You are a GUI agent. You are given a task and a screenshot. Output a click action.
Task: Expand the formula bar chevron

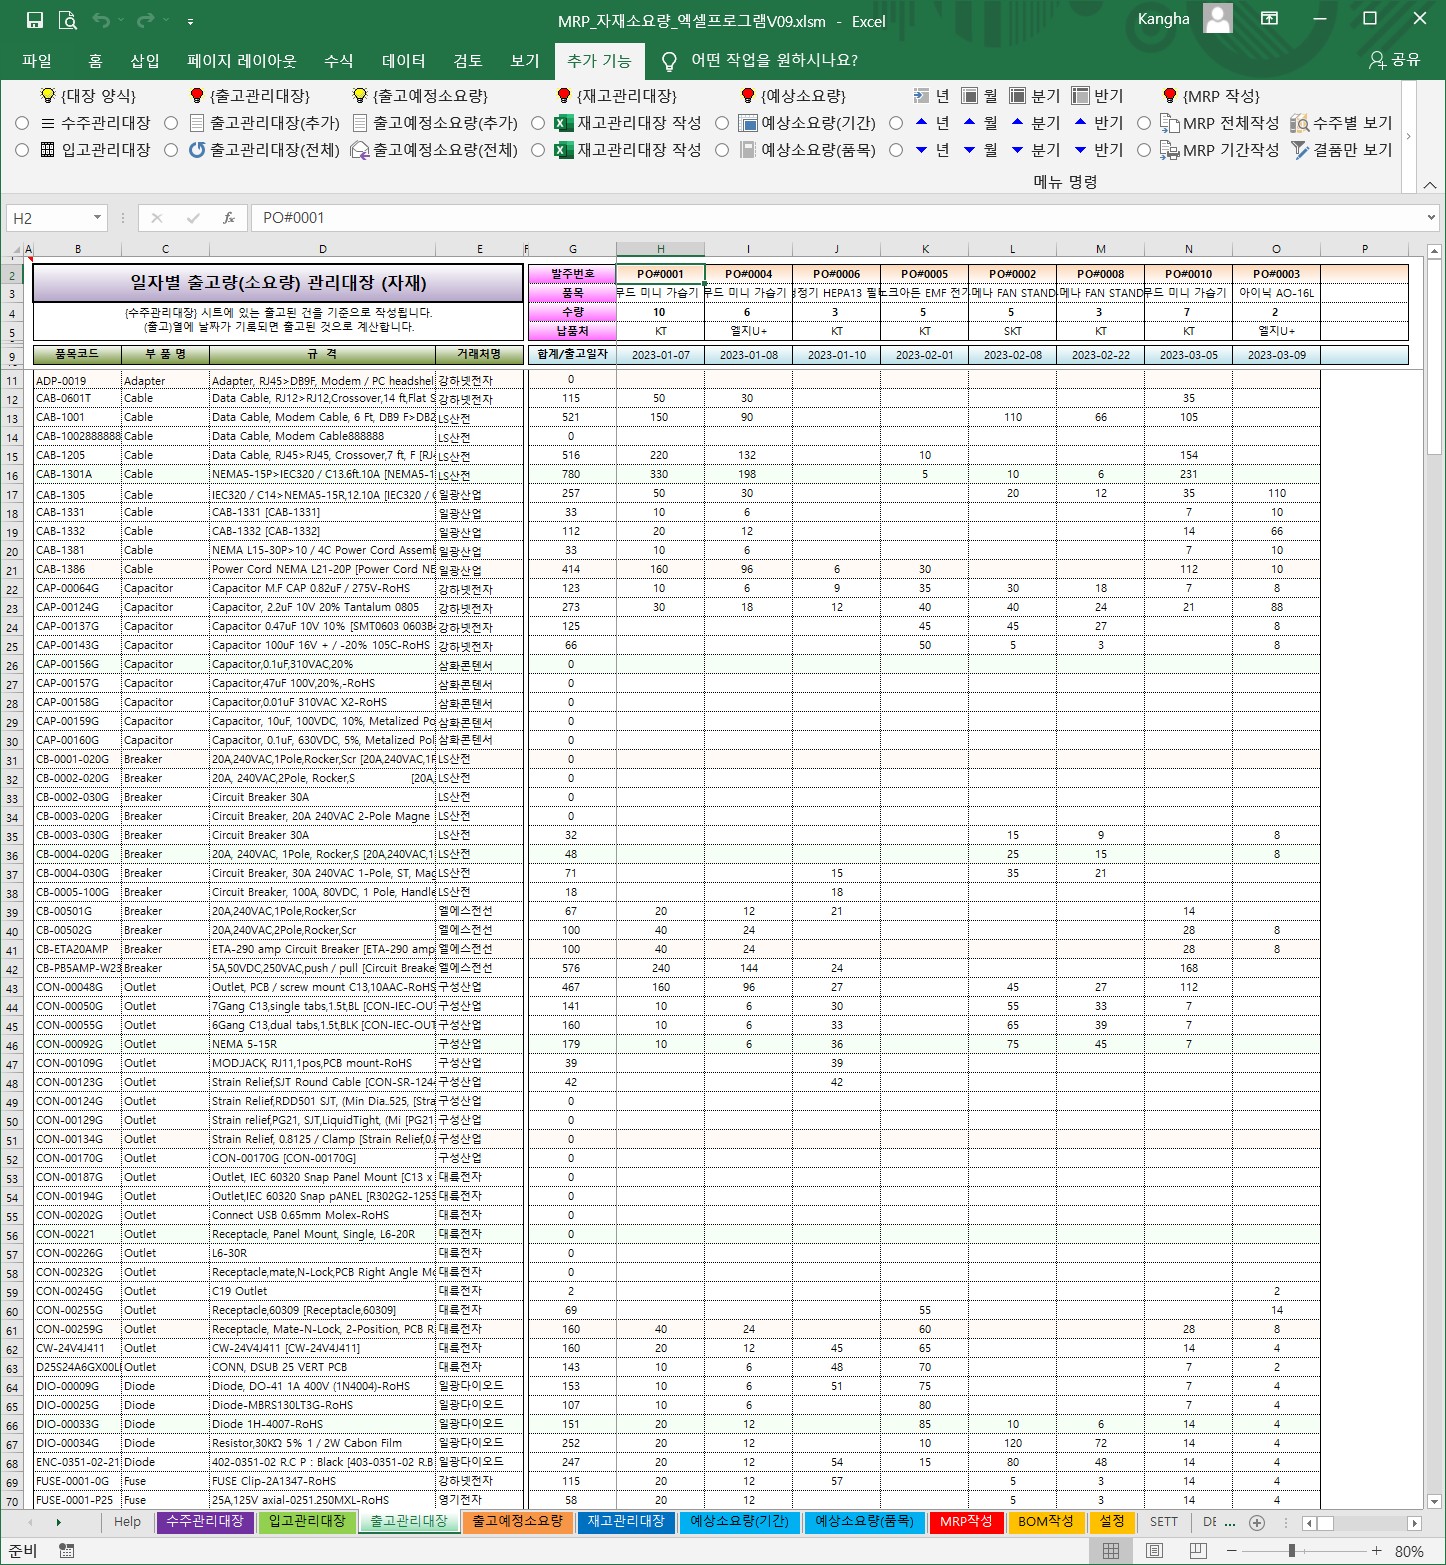[x=1431, y=217]
